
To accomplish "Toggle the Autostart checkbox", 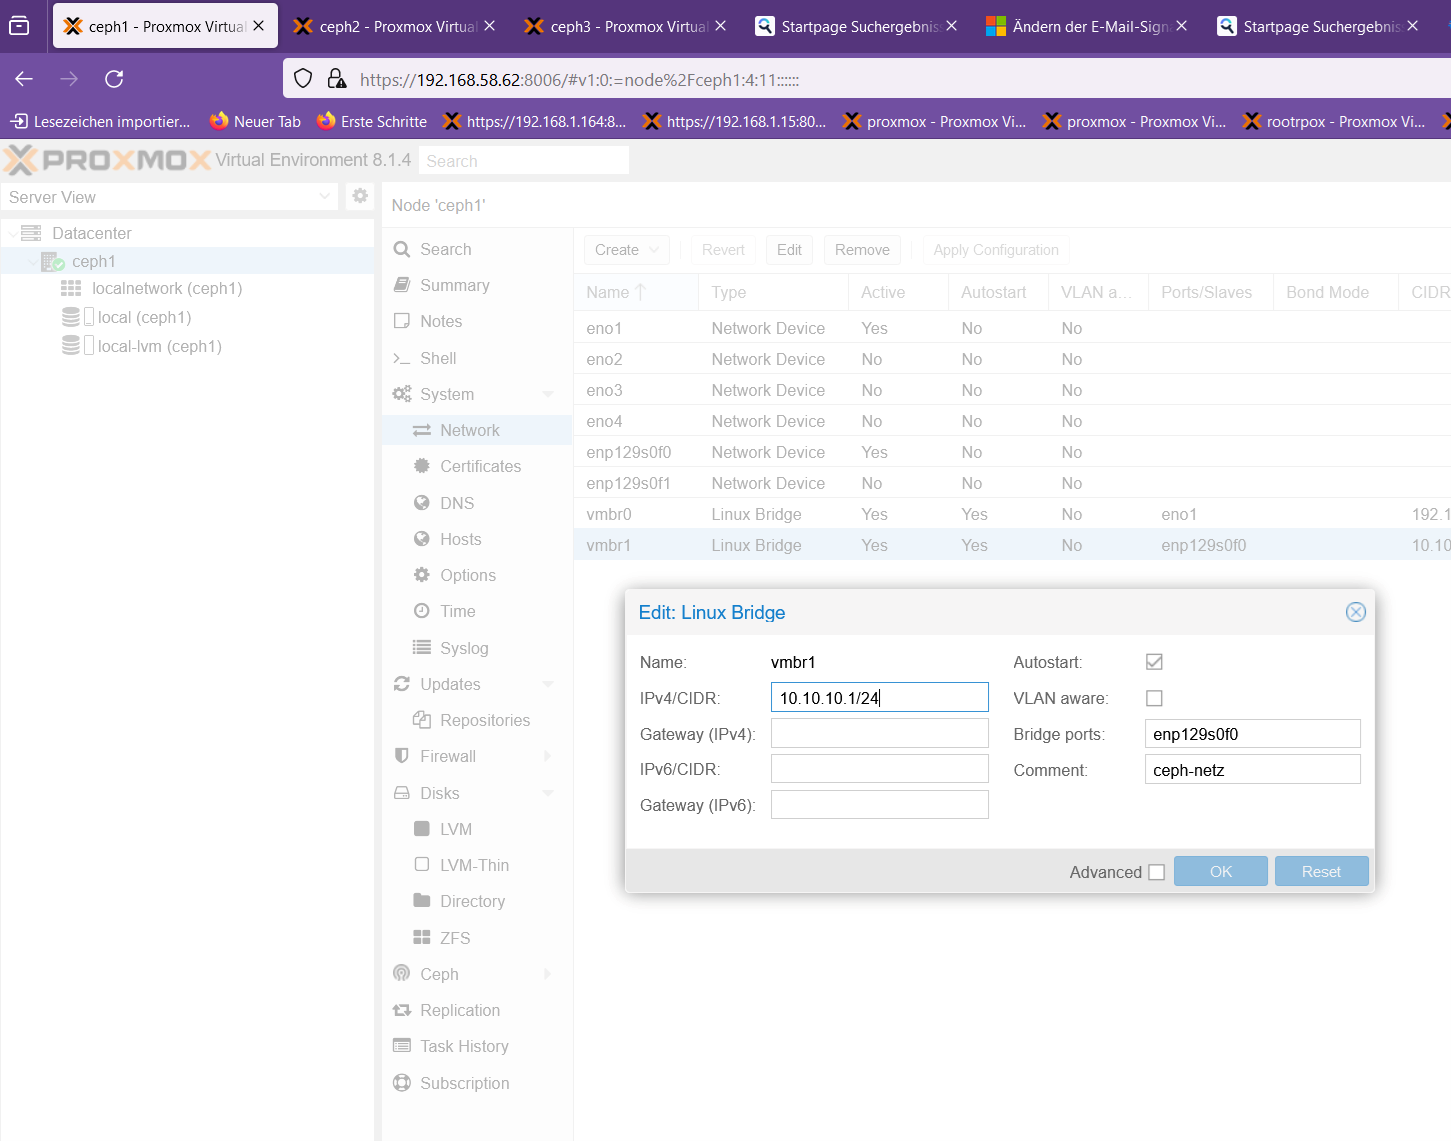I will point(1154,662).
